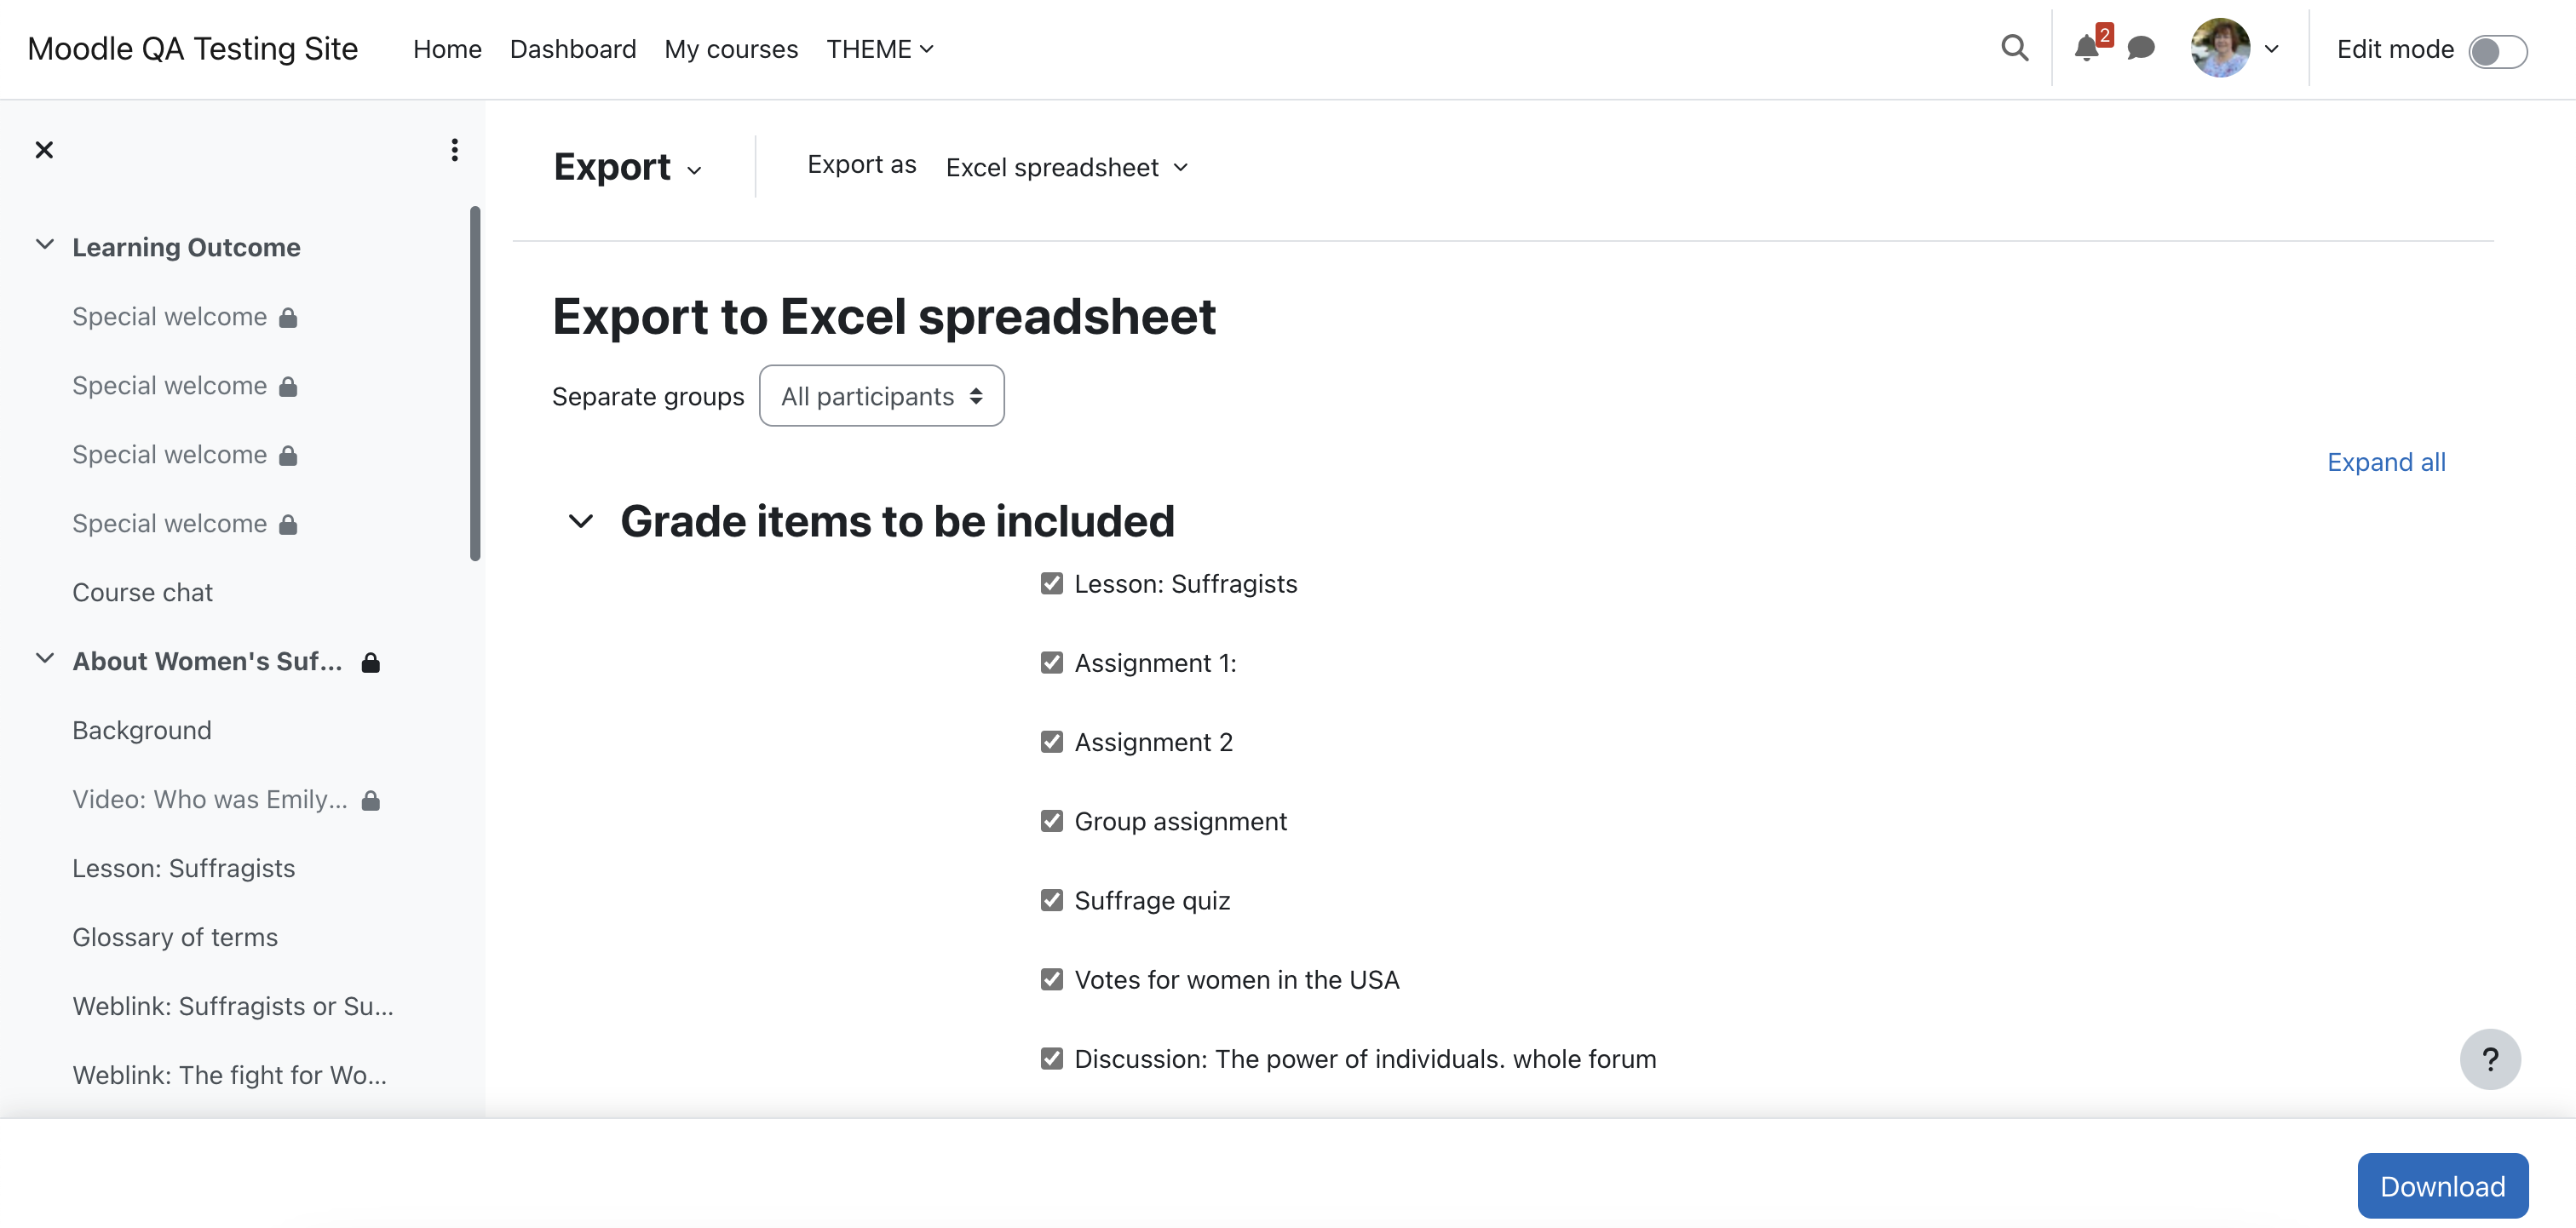Screen dimensions: 2576x1228
Task: Close the course index drawer
Action: point(44,150)
